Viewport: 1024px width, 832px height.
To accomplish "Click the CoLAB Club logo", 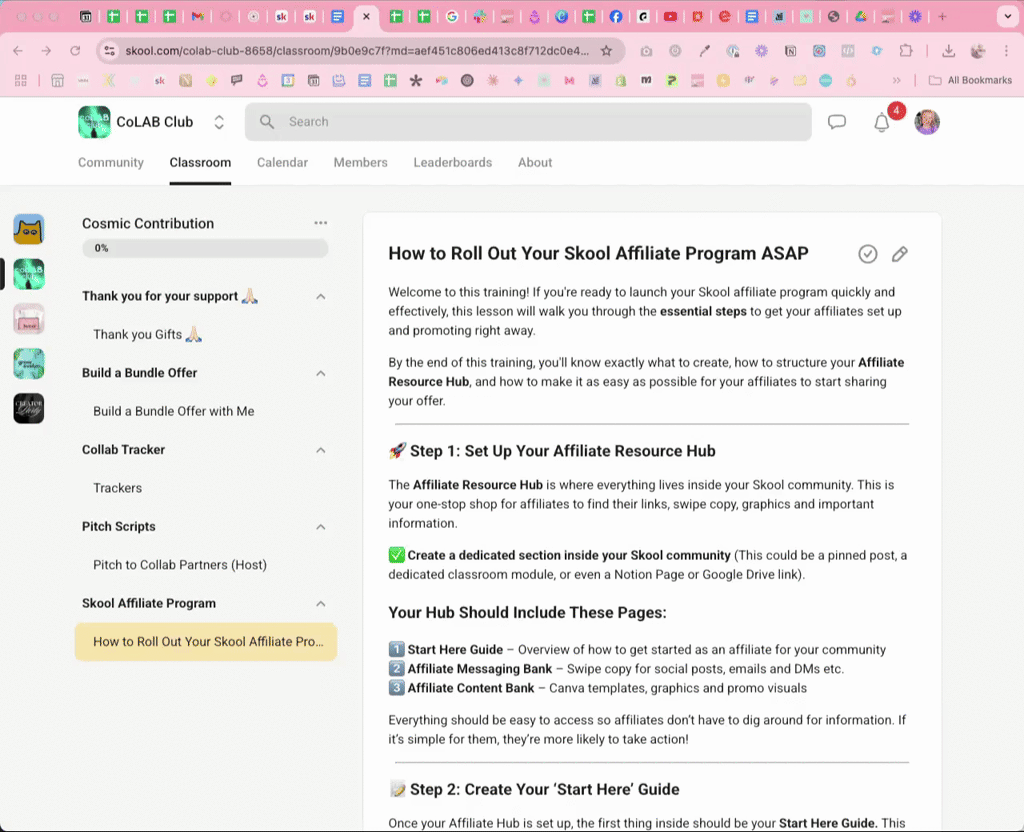I will (94, 122).
